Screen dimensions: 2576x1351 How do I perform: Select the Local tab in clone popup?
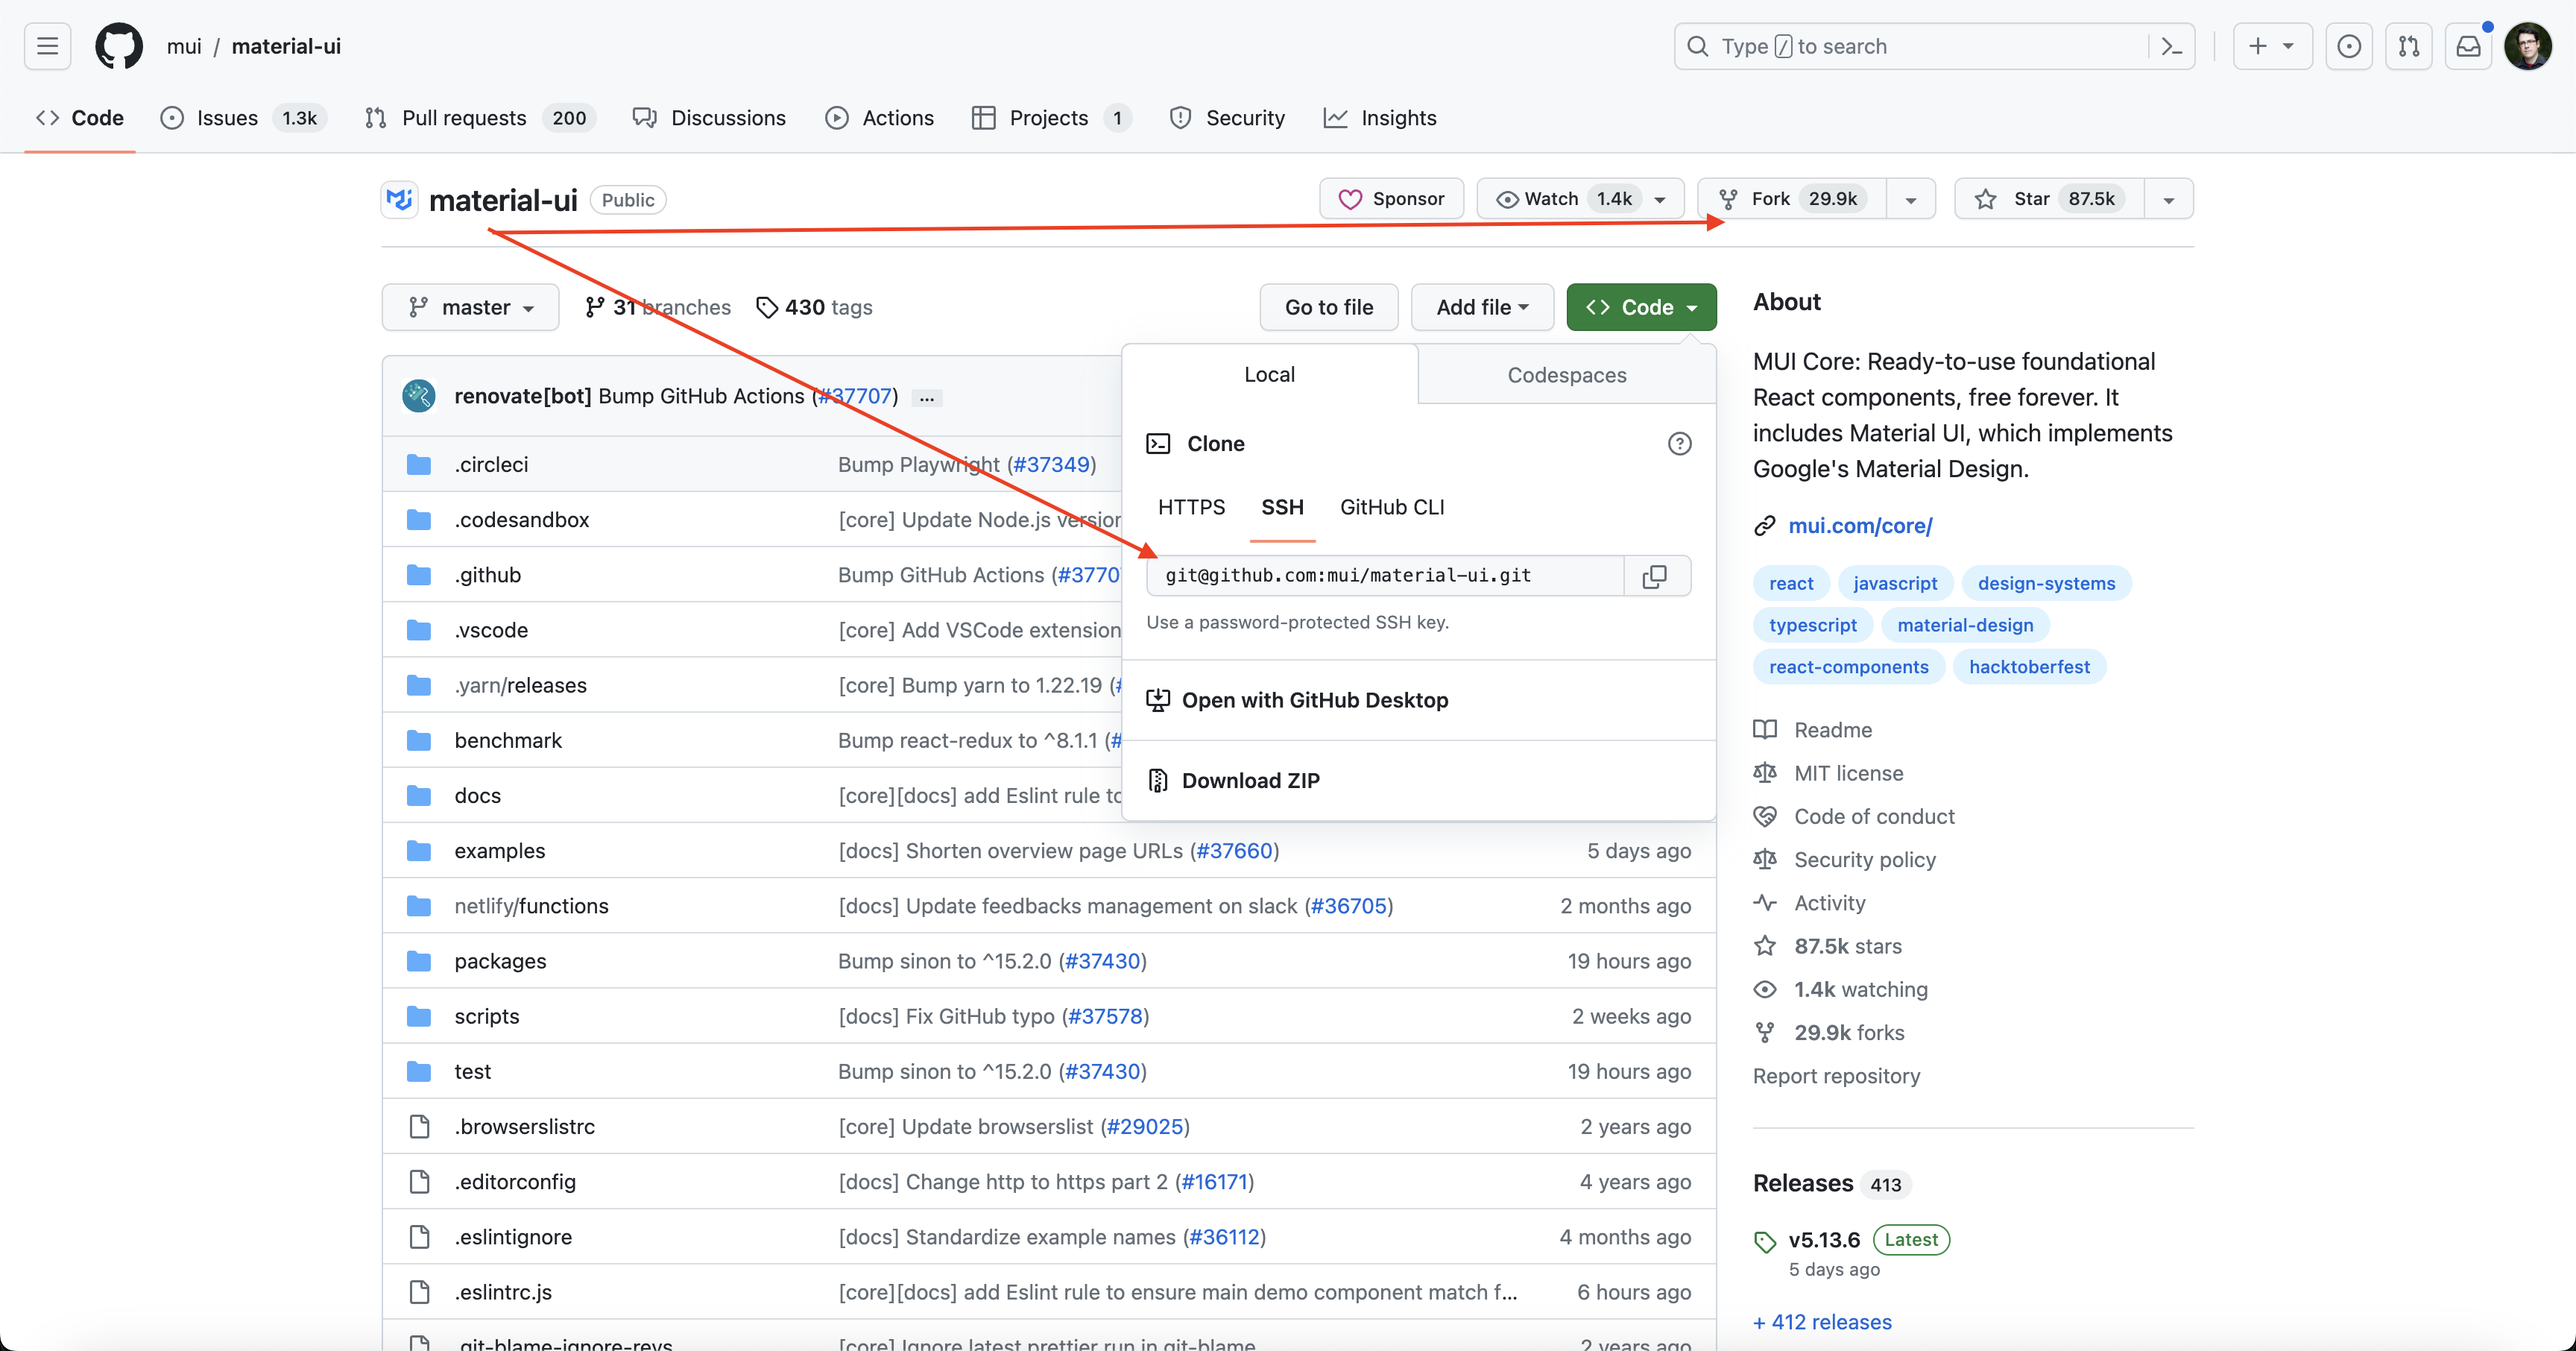pyautogui.click(x=1270, y=374)
